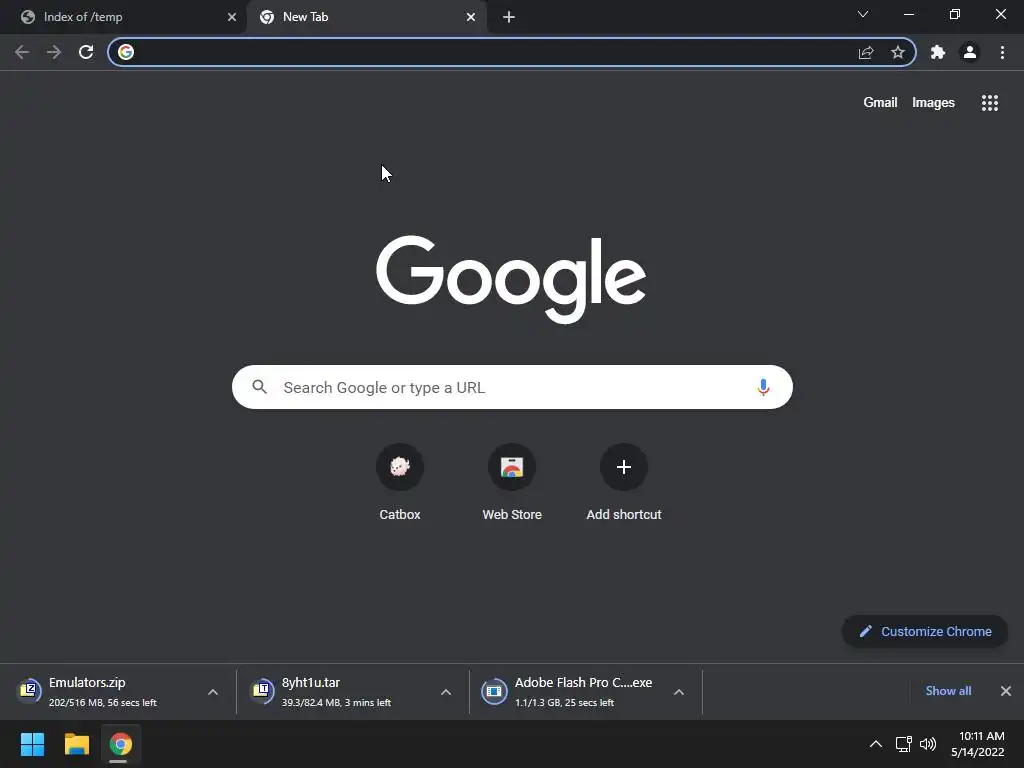Image resolution: width=1024 pixels, height=768 pixels.
Task: Open Chrome's three-dot menu
Action: click(x=1002, y=52)
